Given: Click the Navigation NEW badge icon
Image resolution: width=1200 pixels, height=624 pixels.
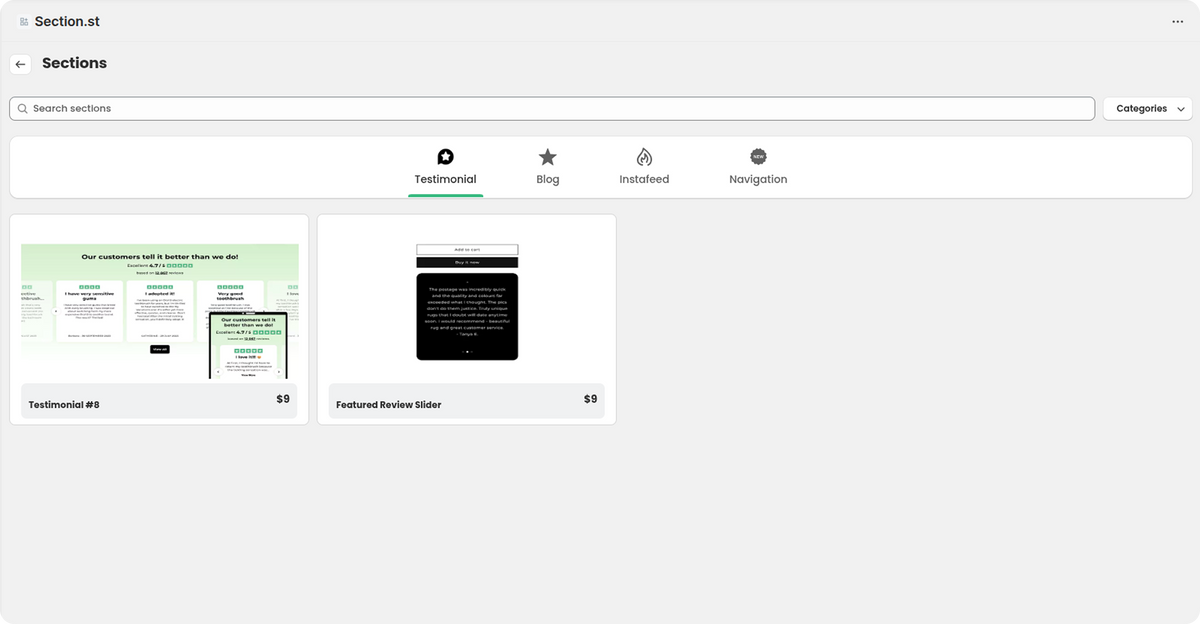Looking at the screenshot, I should coord(758,157).
